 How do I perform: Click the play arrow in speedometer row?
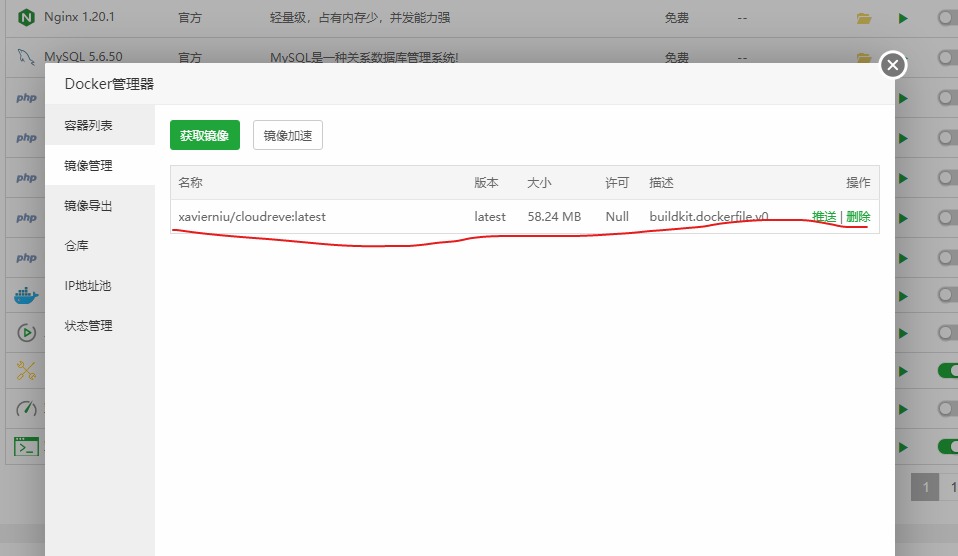903,409
